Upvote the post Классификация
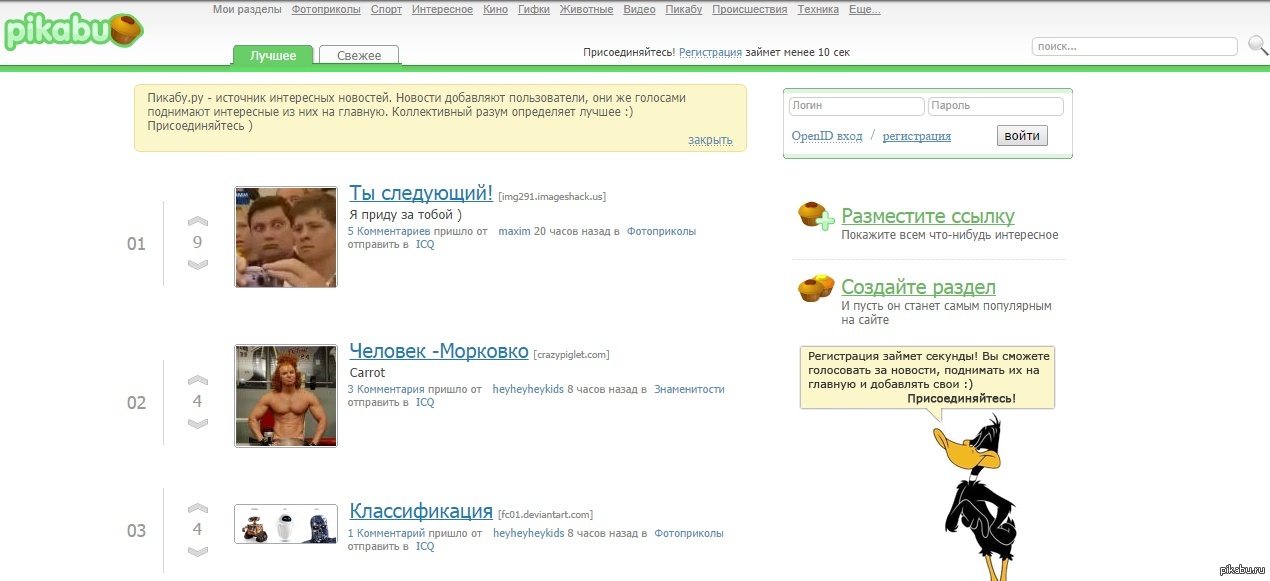The image size is (1270, 581). (x=198, y=508)
